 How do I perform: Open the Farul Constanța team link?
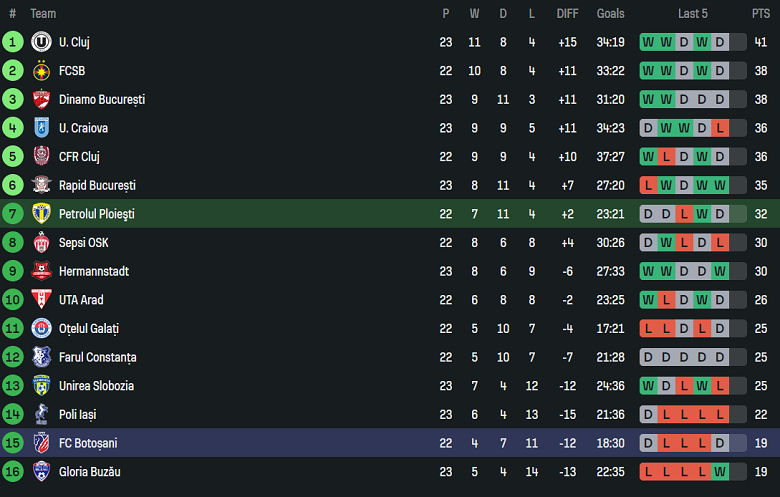(98, 357)
